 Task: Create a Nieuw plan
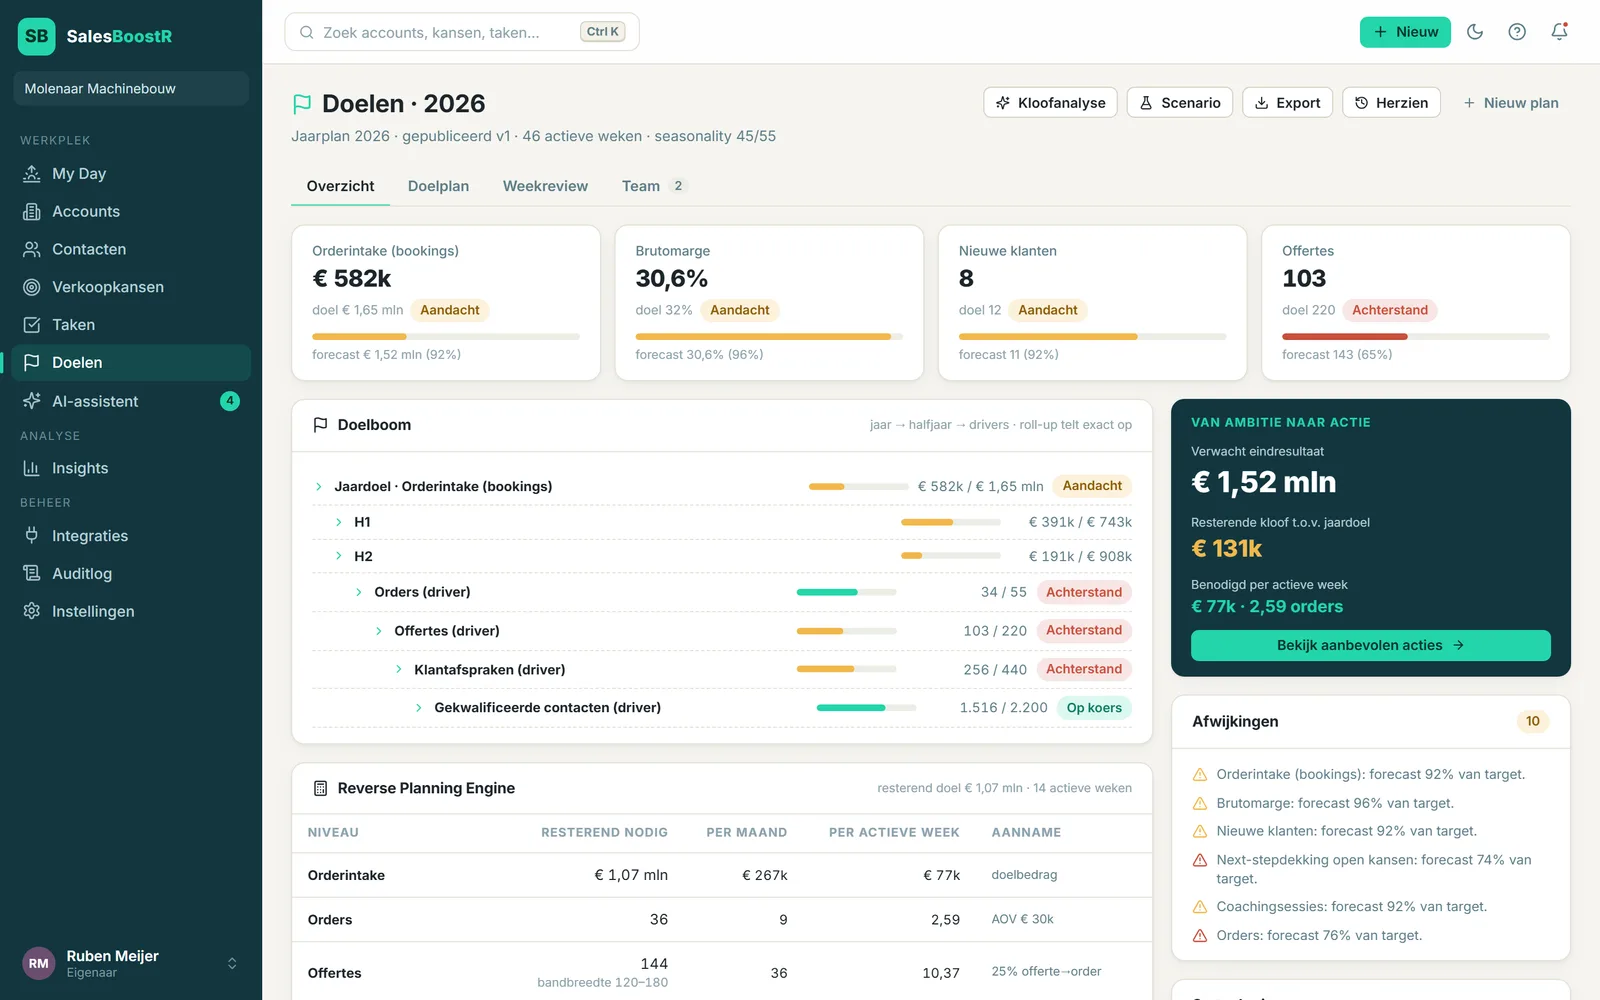pyautogui.click(x=1510, y=103)
